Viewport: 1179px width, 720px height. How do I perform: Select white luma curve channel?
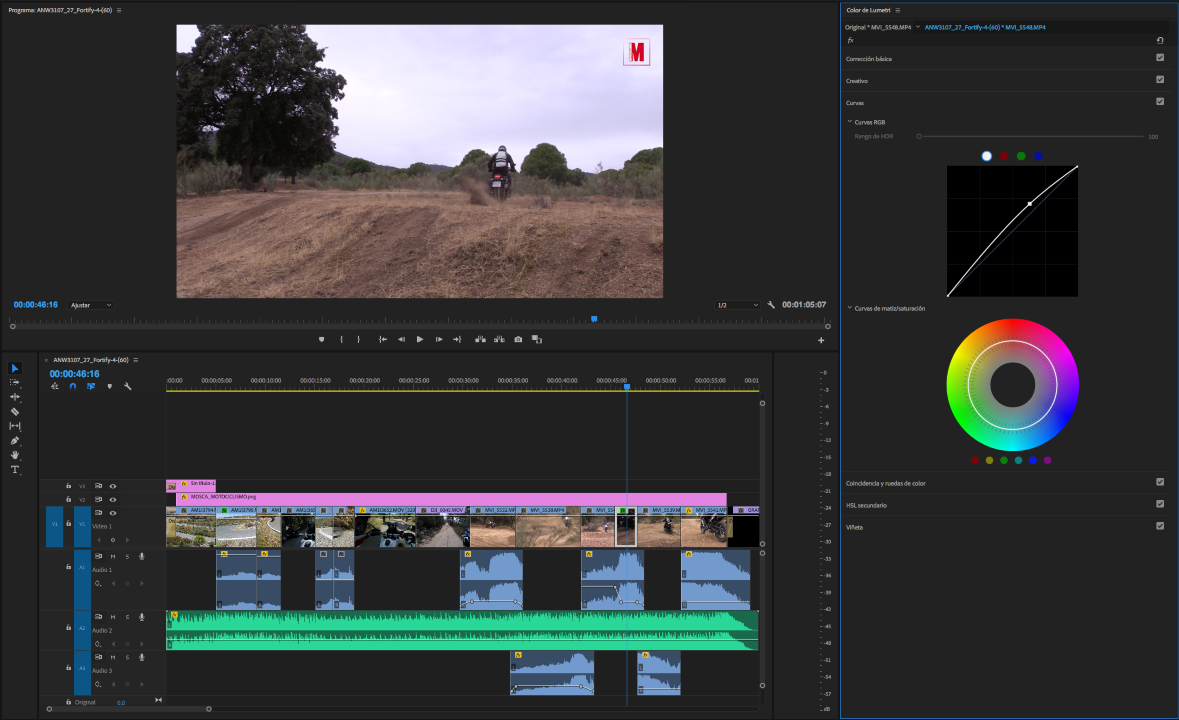point(987,156)
